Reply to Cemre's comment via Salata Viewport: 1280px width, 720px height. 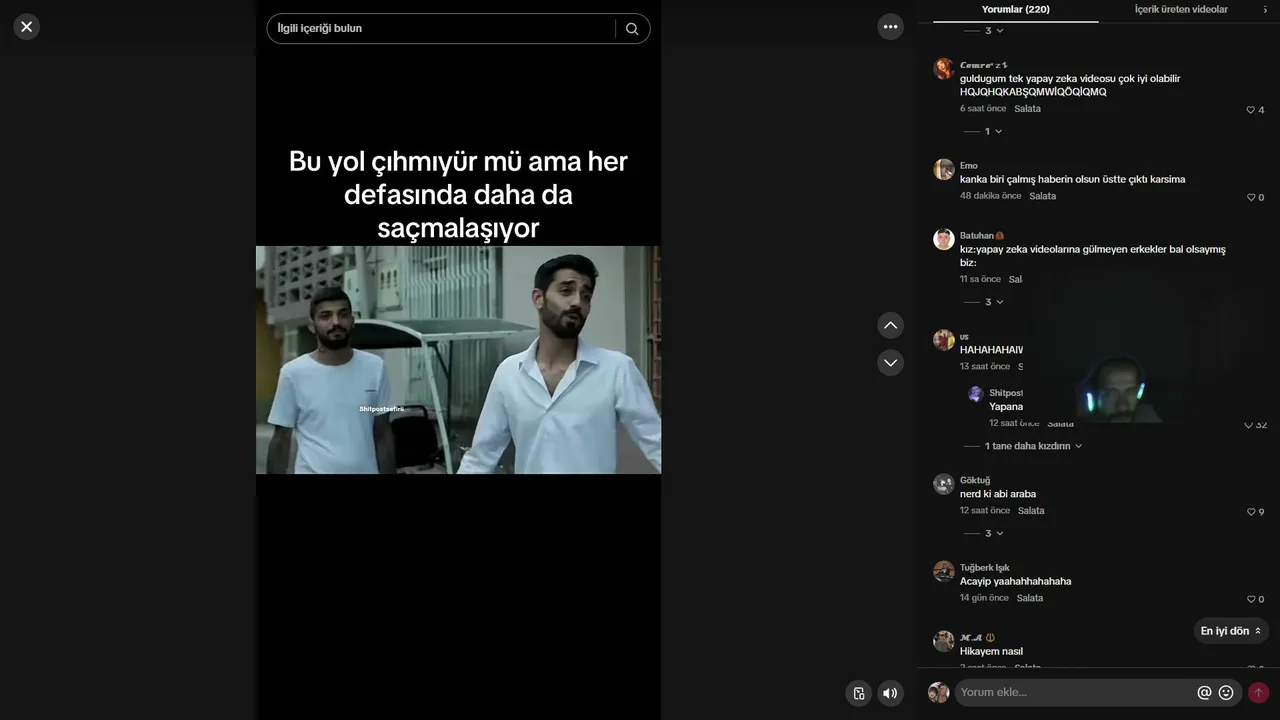click(1027, 109)
